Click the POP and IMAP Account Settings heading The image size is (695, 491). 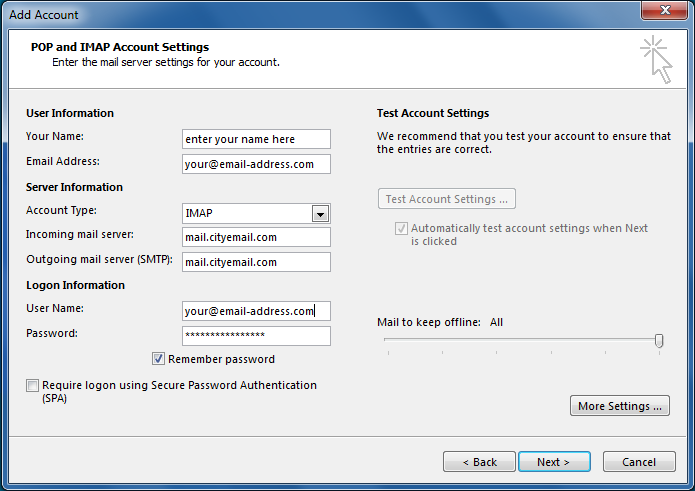(120, 47)
